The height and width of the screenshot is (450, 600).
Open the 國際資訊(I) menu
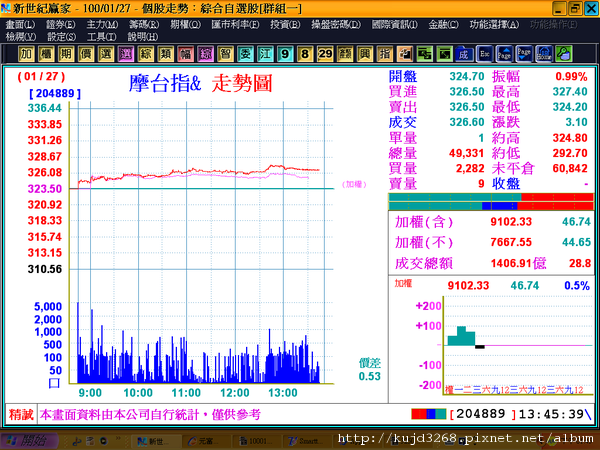coord(395,25)
